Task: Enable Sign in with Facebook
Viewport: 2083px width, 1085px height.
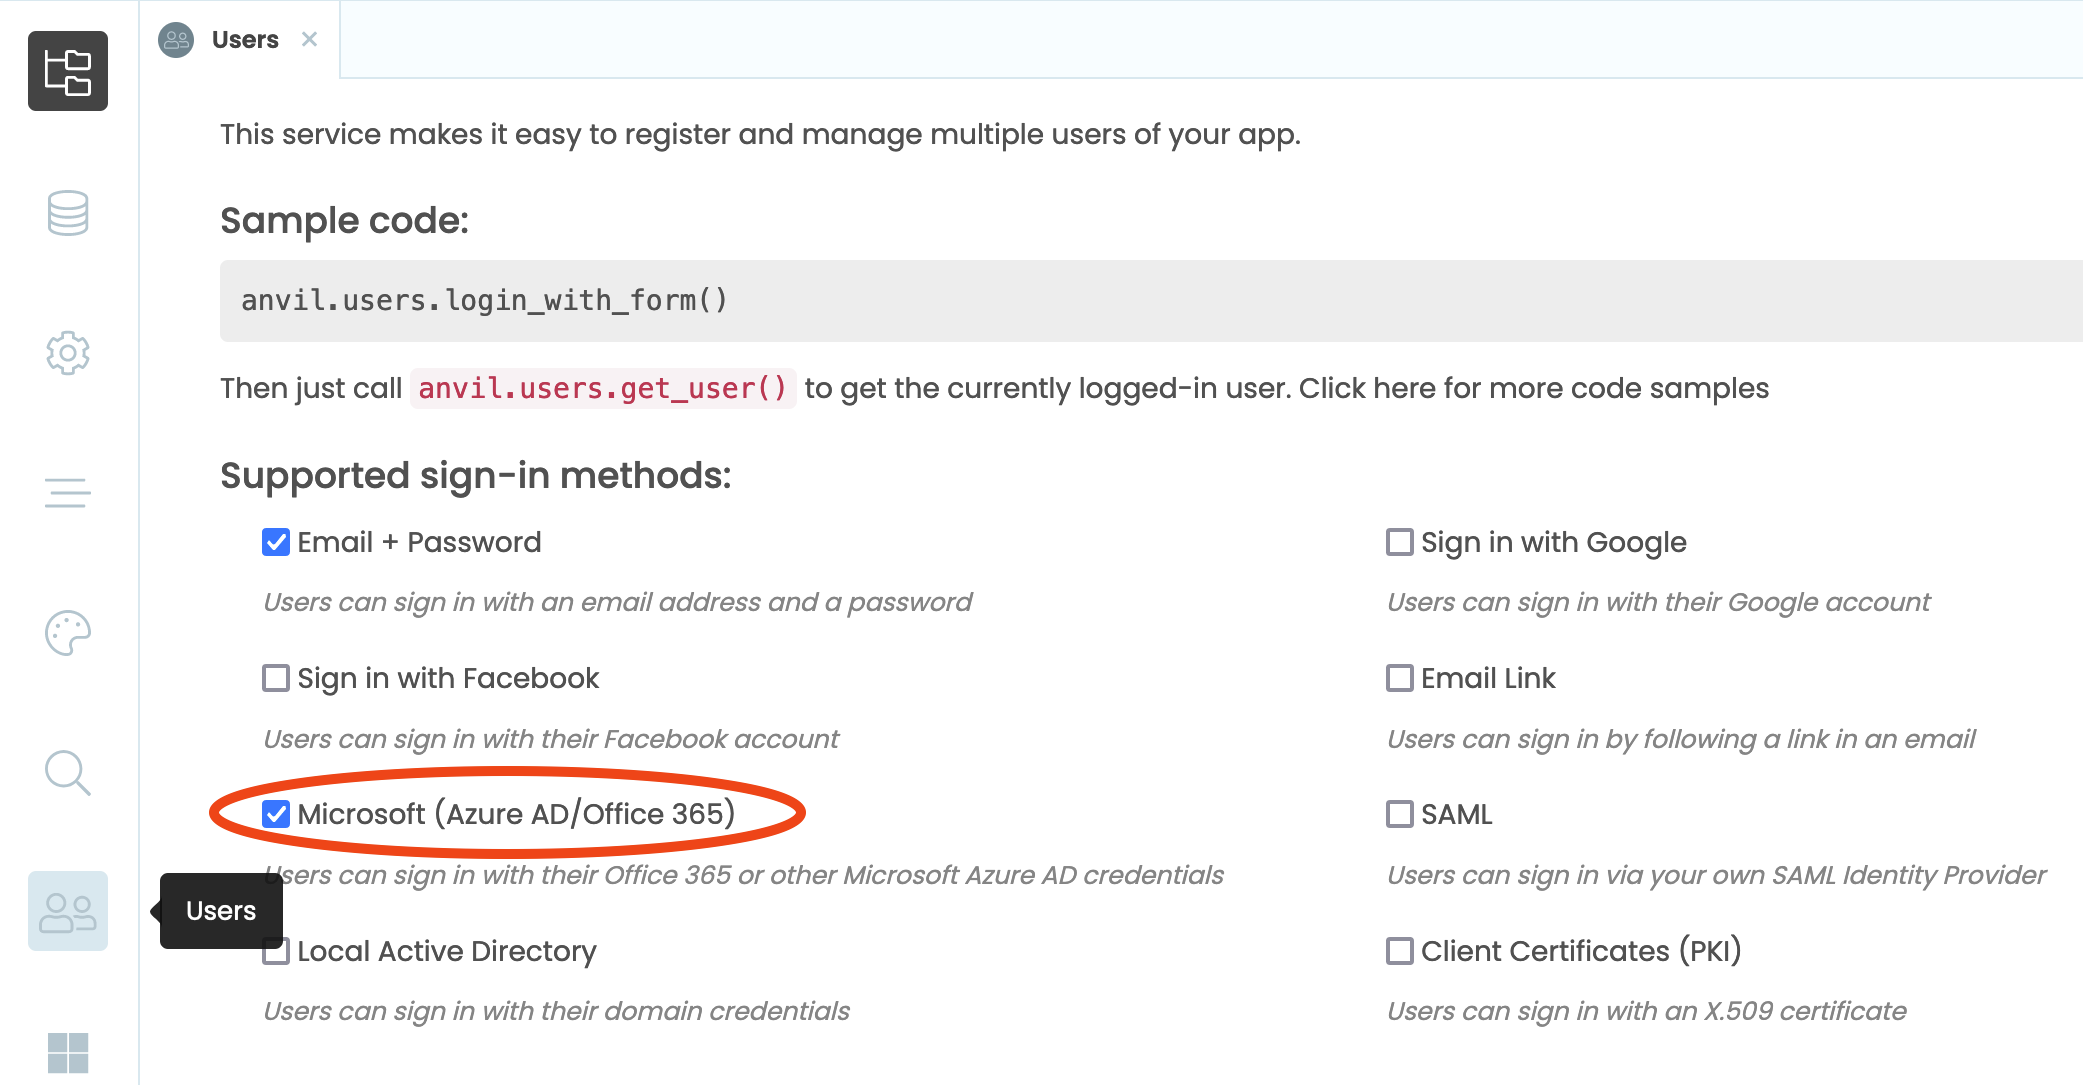Action: pos(275,678)
